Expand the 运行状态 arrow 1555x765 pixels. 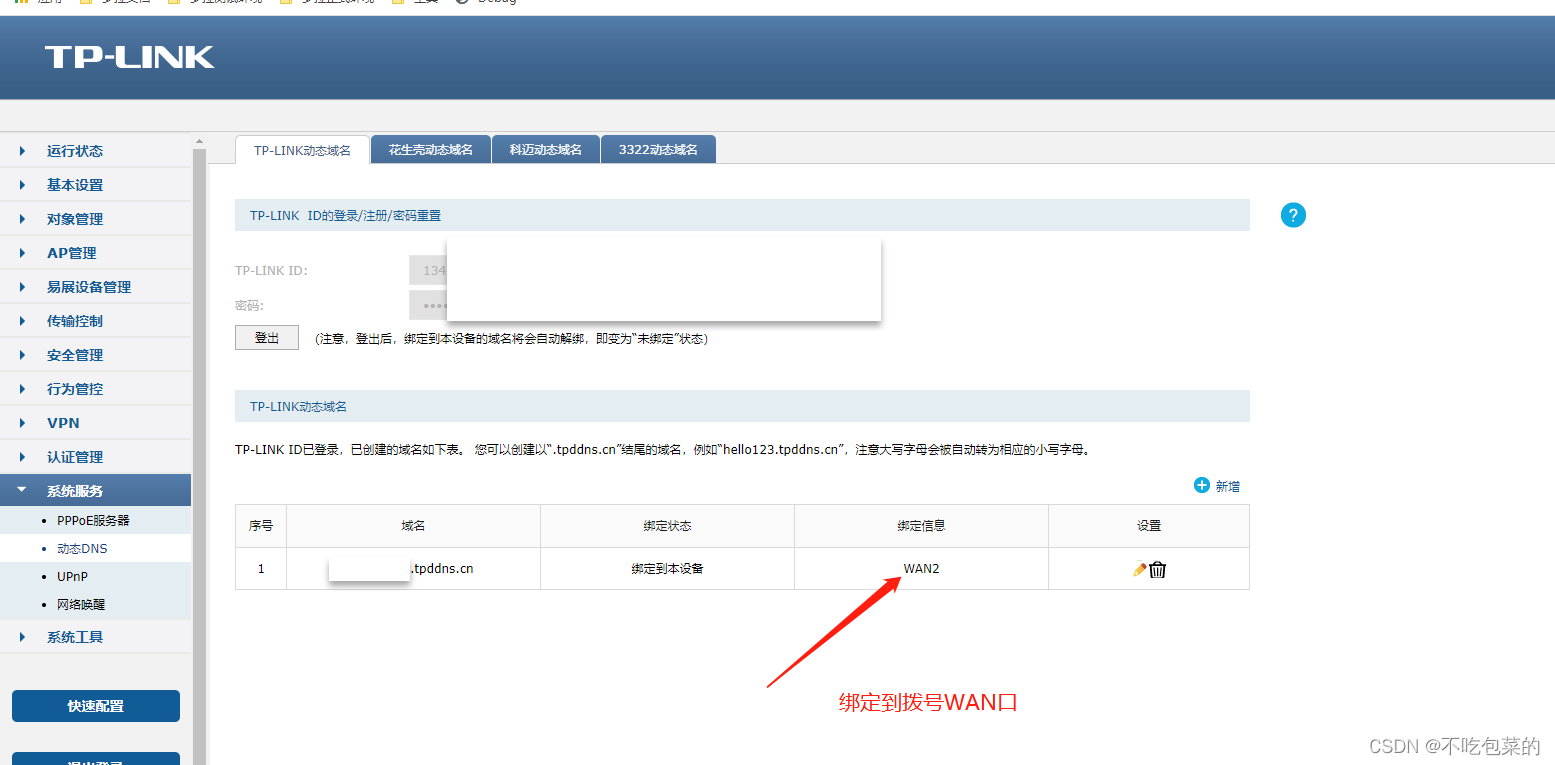tap(22, 151)
